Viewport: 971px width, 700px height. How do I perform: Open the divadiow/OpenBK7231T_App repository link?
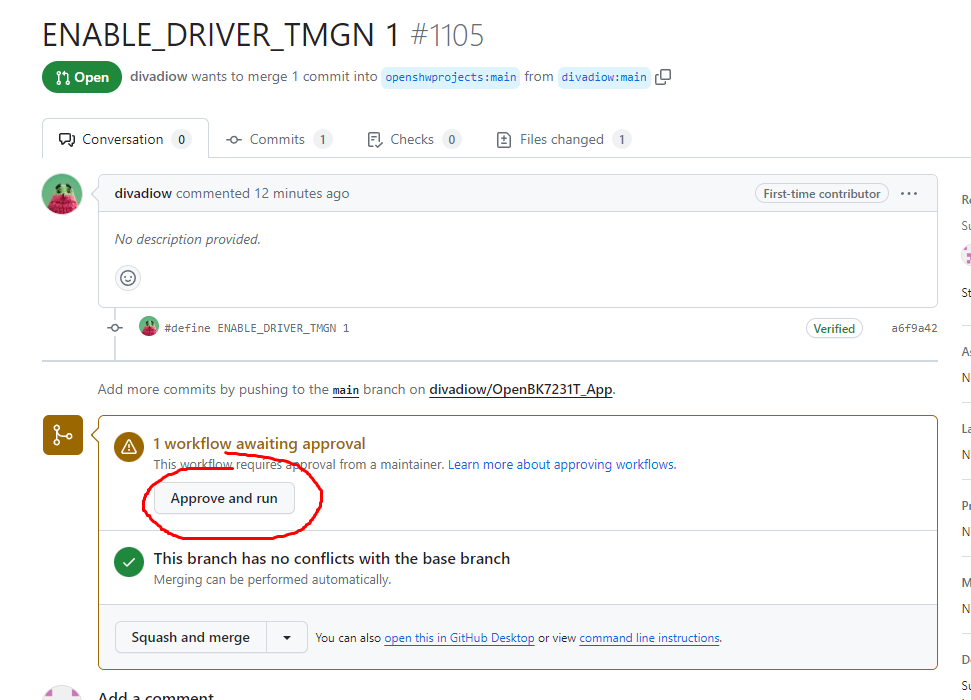point(521,390)
